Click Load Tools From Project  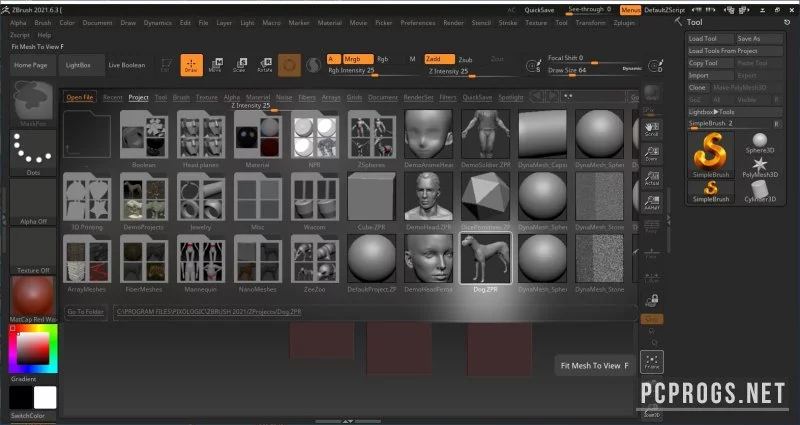(735, 51)
